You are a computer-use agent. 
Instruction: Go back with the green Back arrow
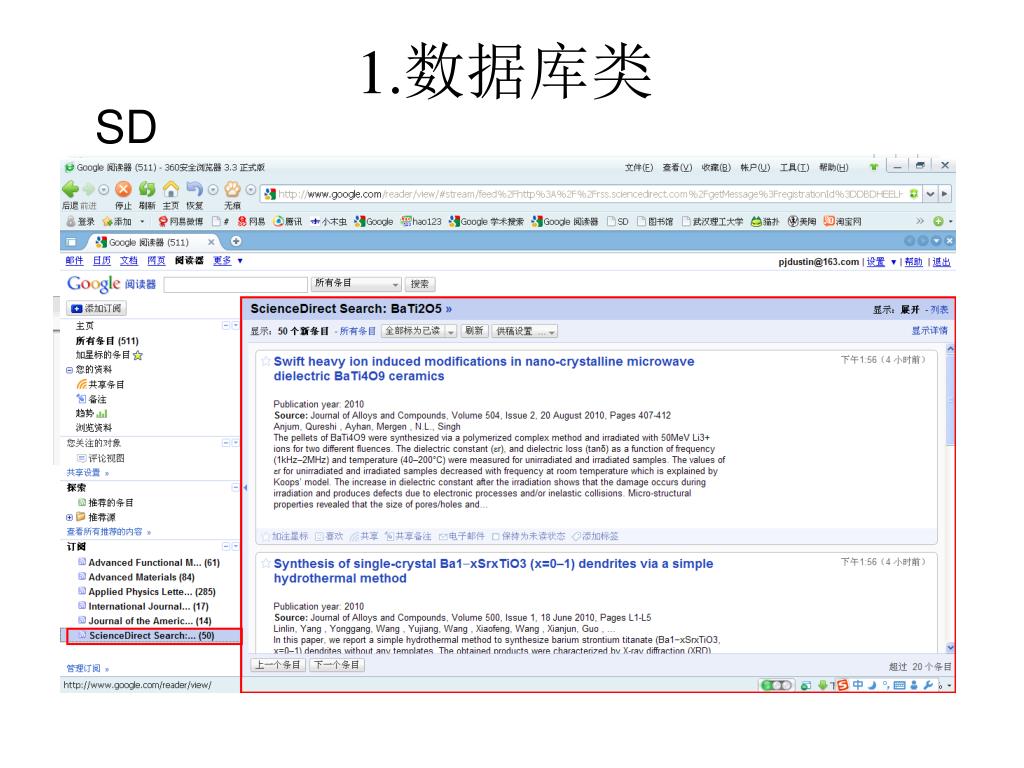coord(70,189)
